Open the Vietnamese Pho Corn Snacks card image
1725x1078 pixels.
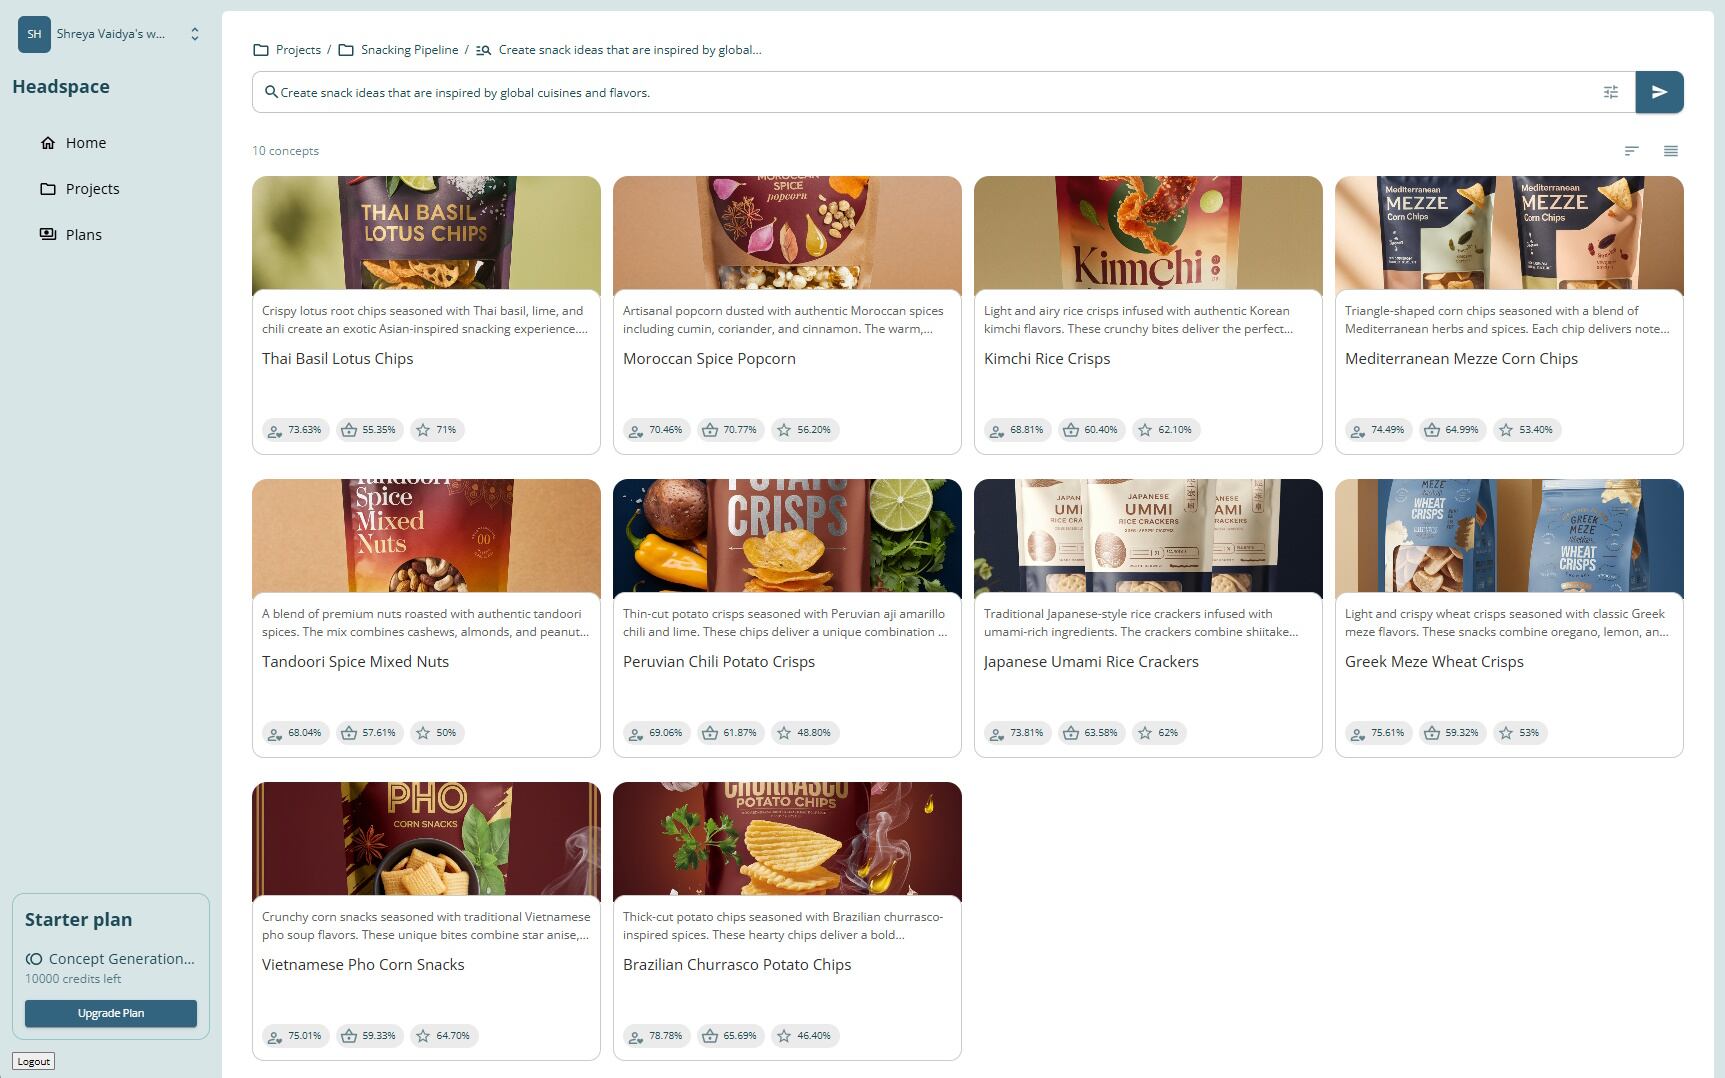(426, 840)
